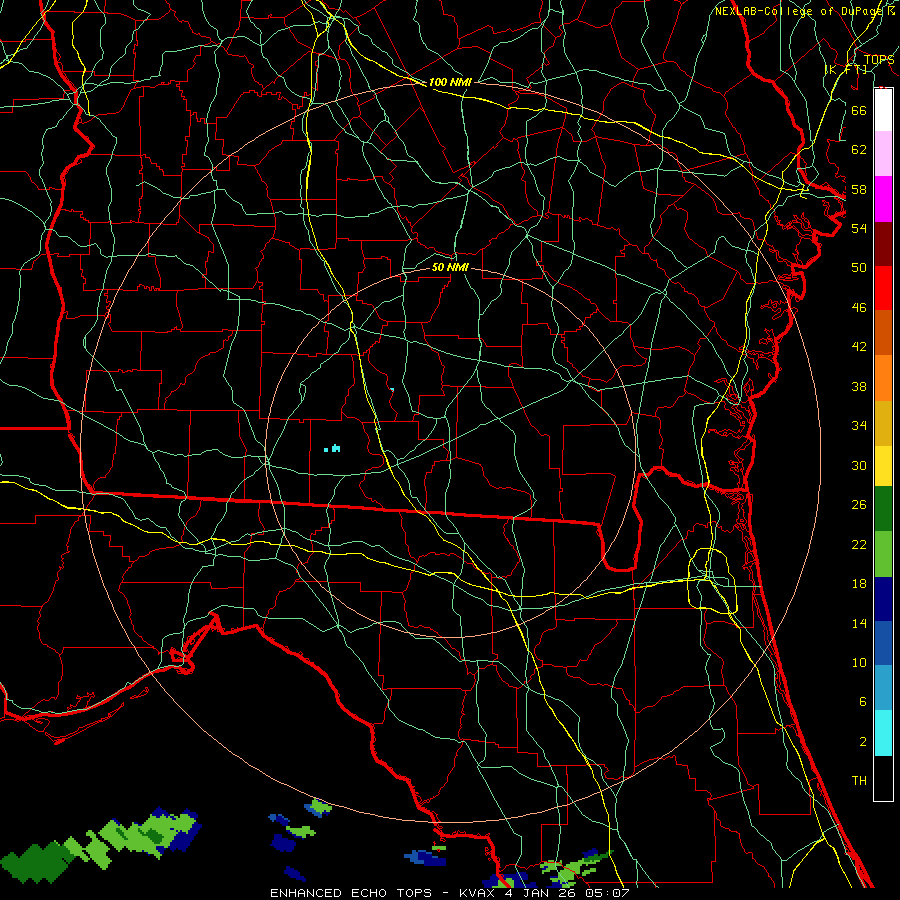Screen dimensions: 900x900
Task: Pick the light blue legend swatch
Action: pyautogui.click(x=883, y=688)
